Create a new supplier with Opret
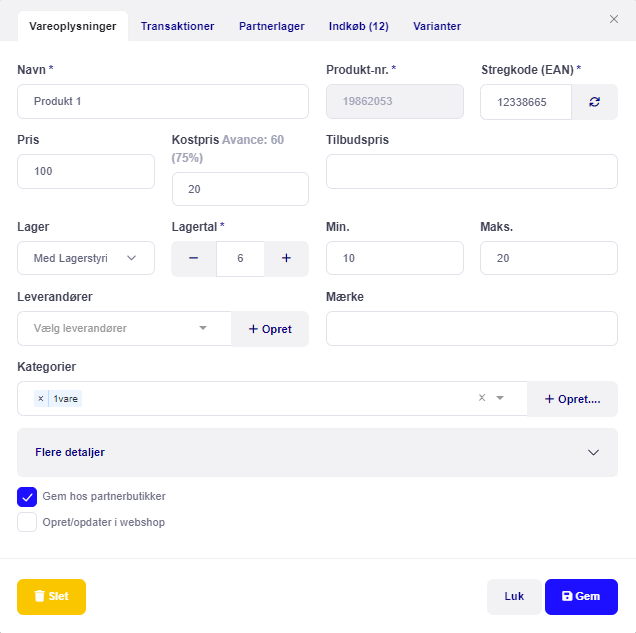Screen dimensions: 636x633 (270, 329)
